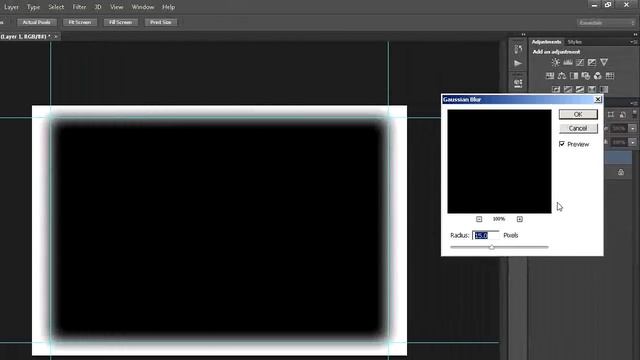Click the Gaussian Blur preview thumbnail
The width and height of the screenshot is (640, 360).
(x=499, y=161)
